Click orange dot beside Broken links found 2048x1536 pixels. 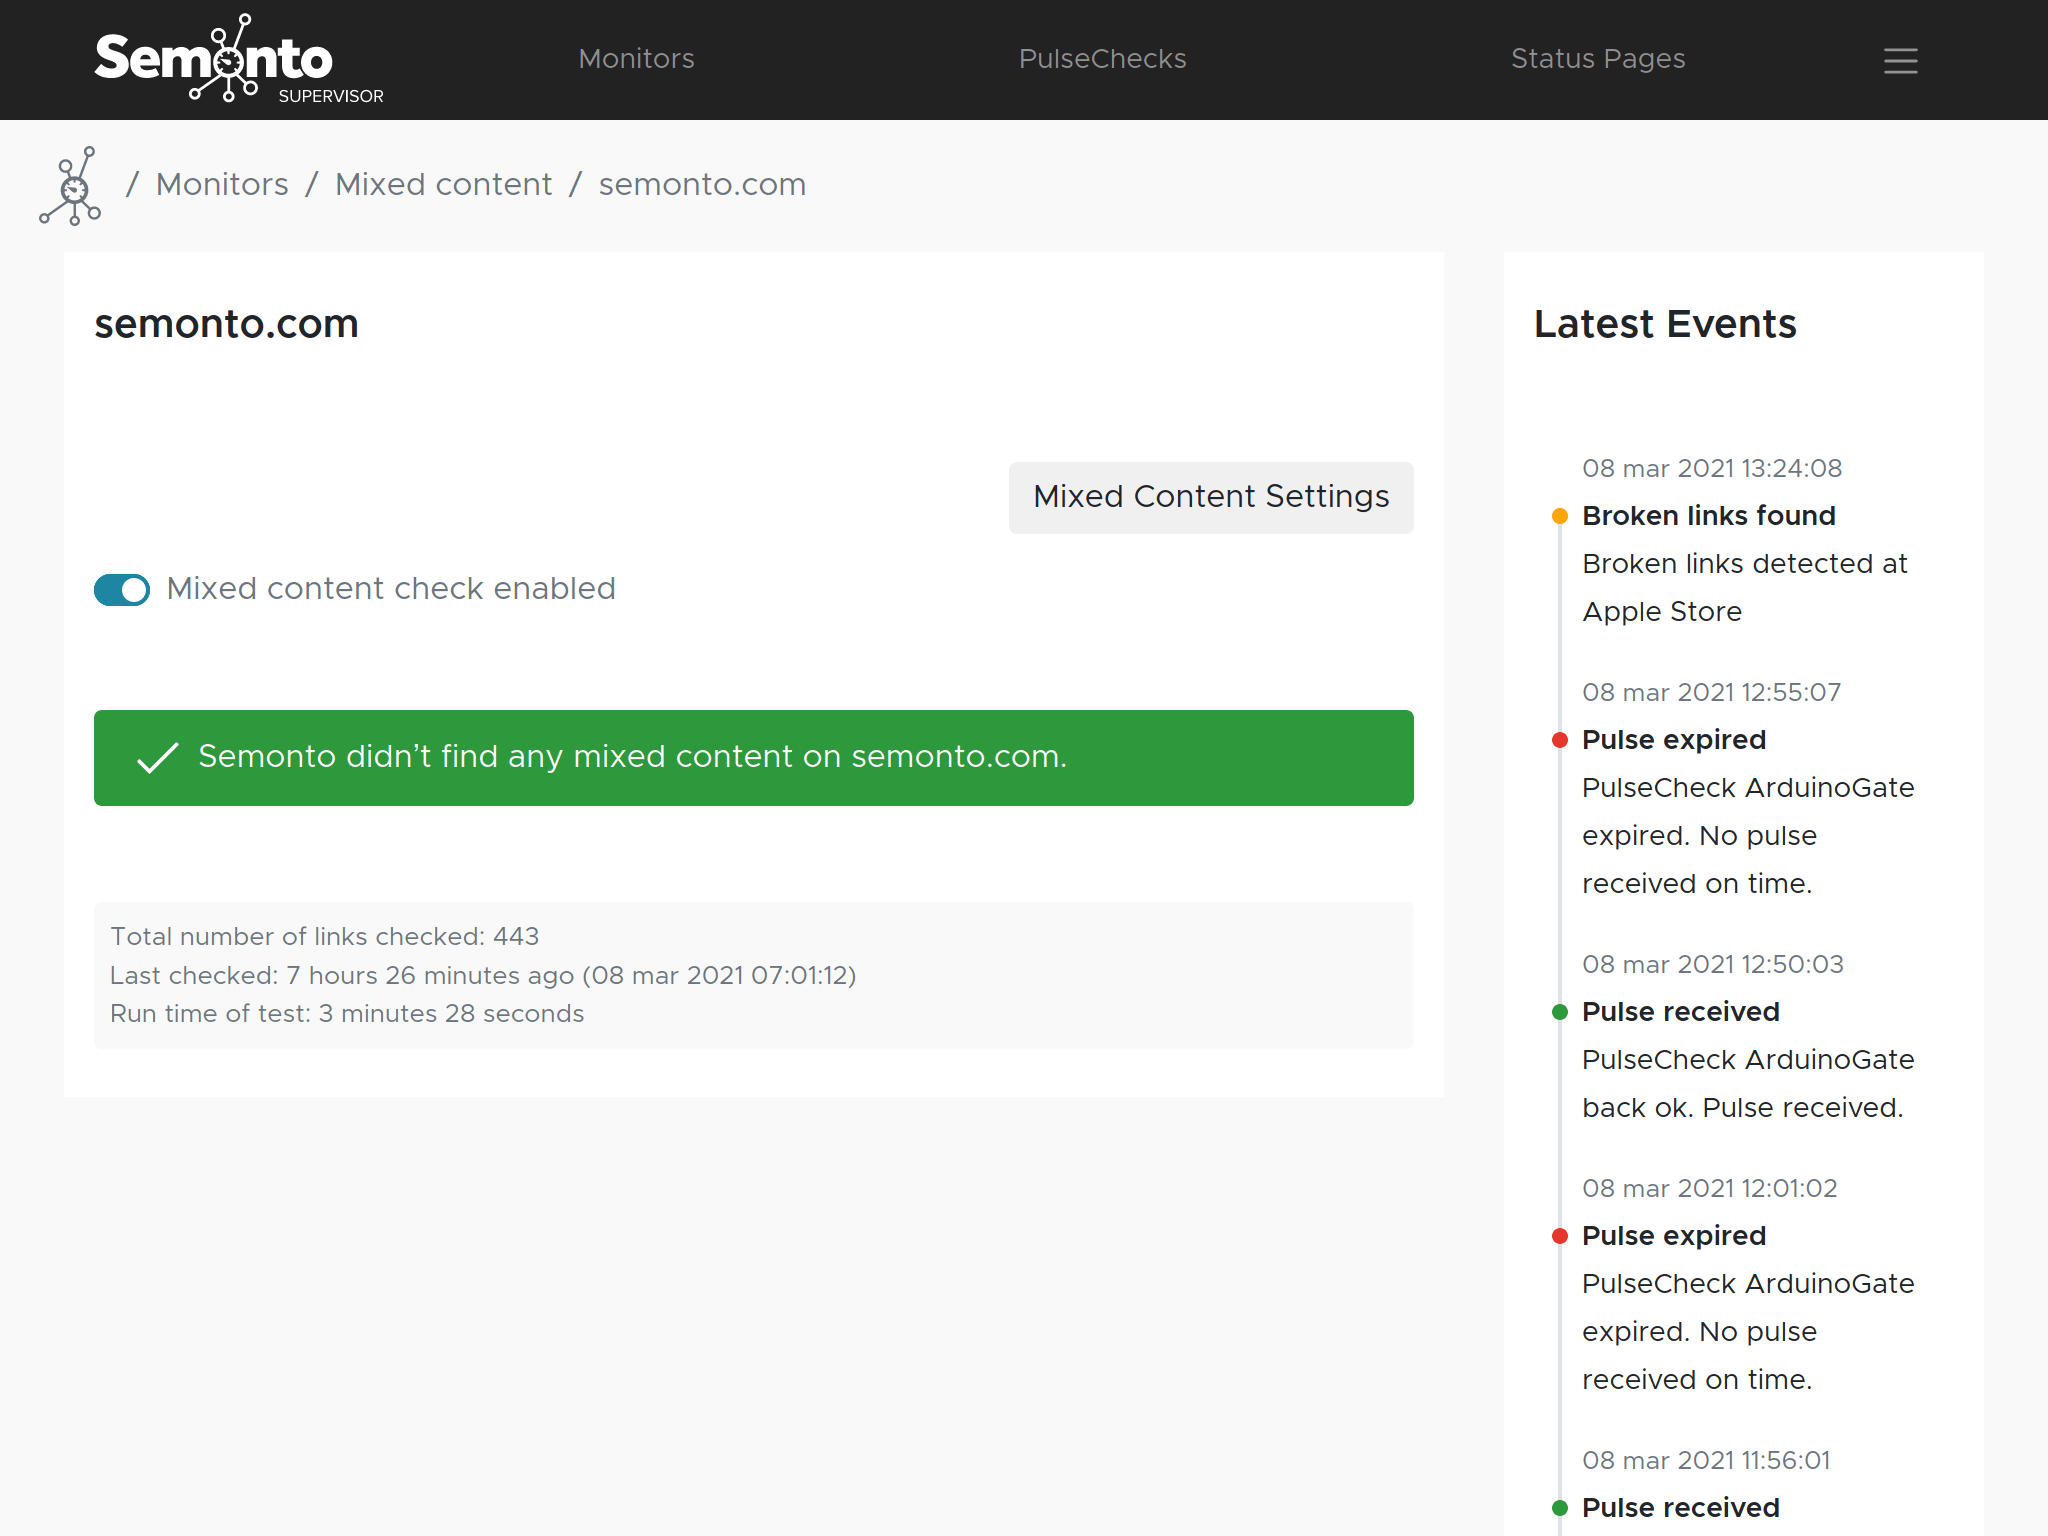[1559, 516]
